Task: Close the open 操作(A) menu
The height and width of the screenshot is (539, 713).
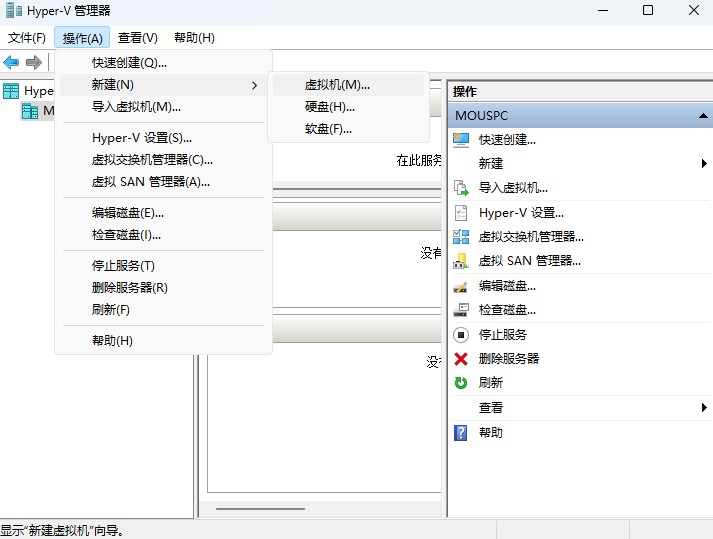Action: (82, 38)
